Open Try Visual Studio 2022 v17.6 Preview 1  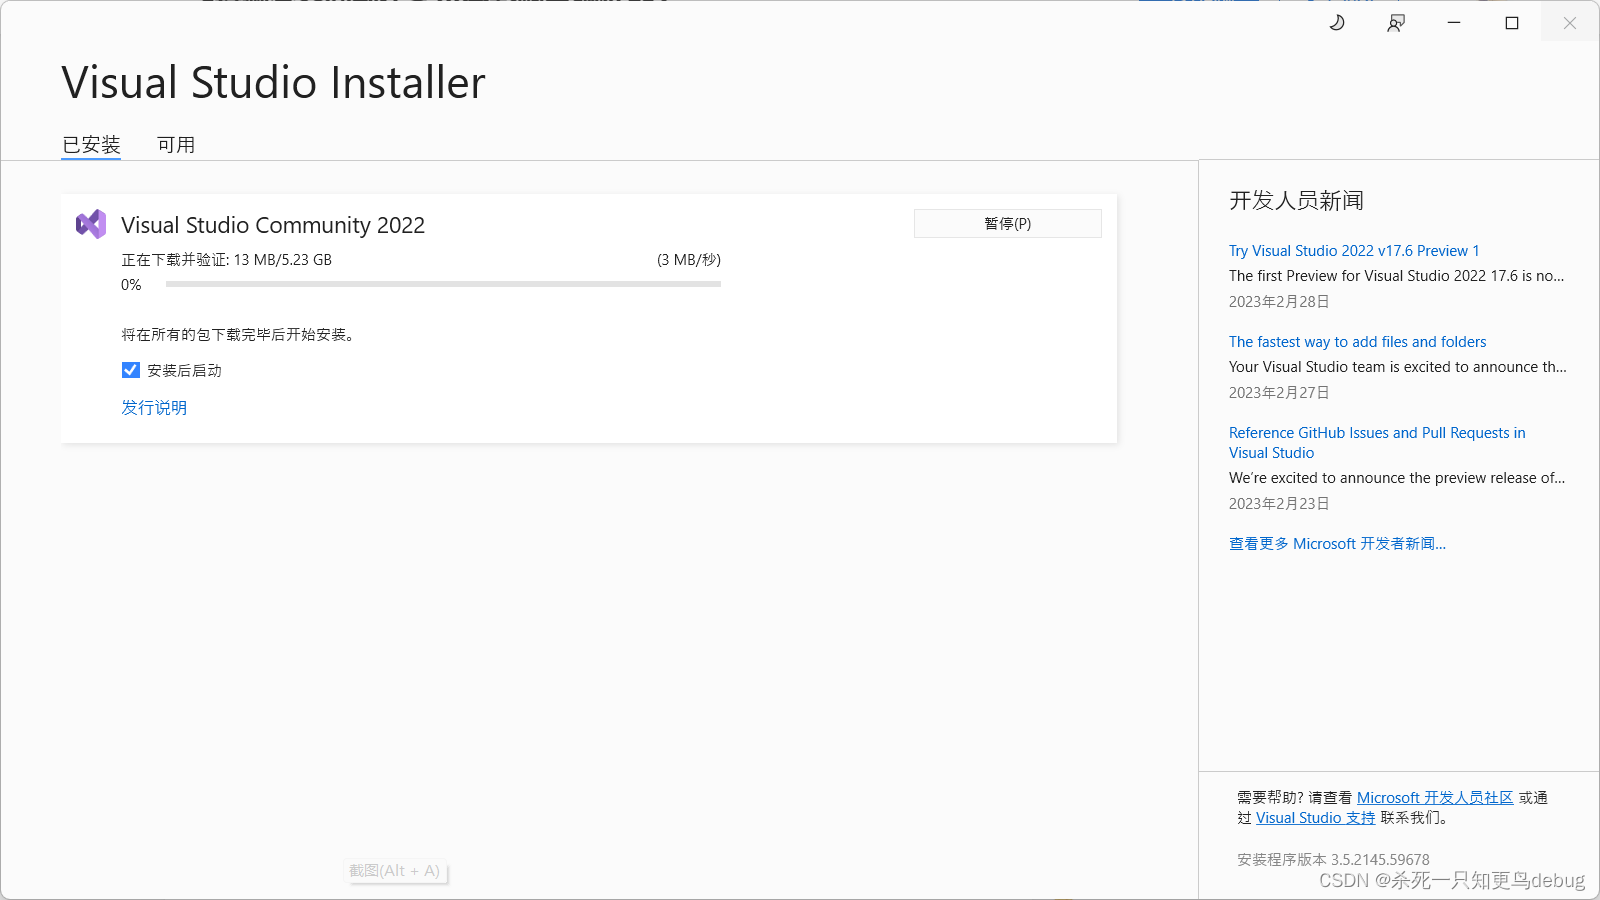pos(1354,250)
